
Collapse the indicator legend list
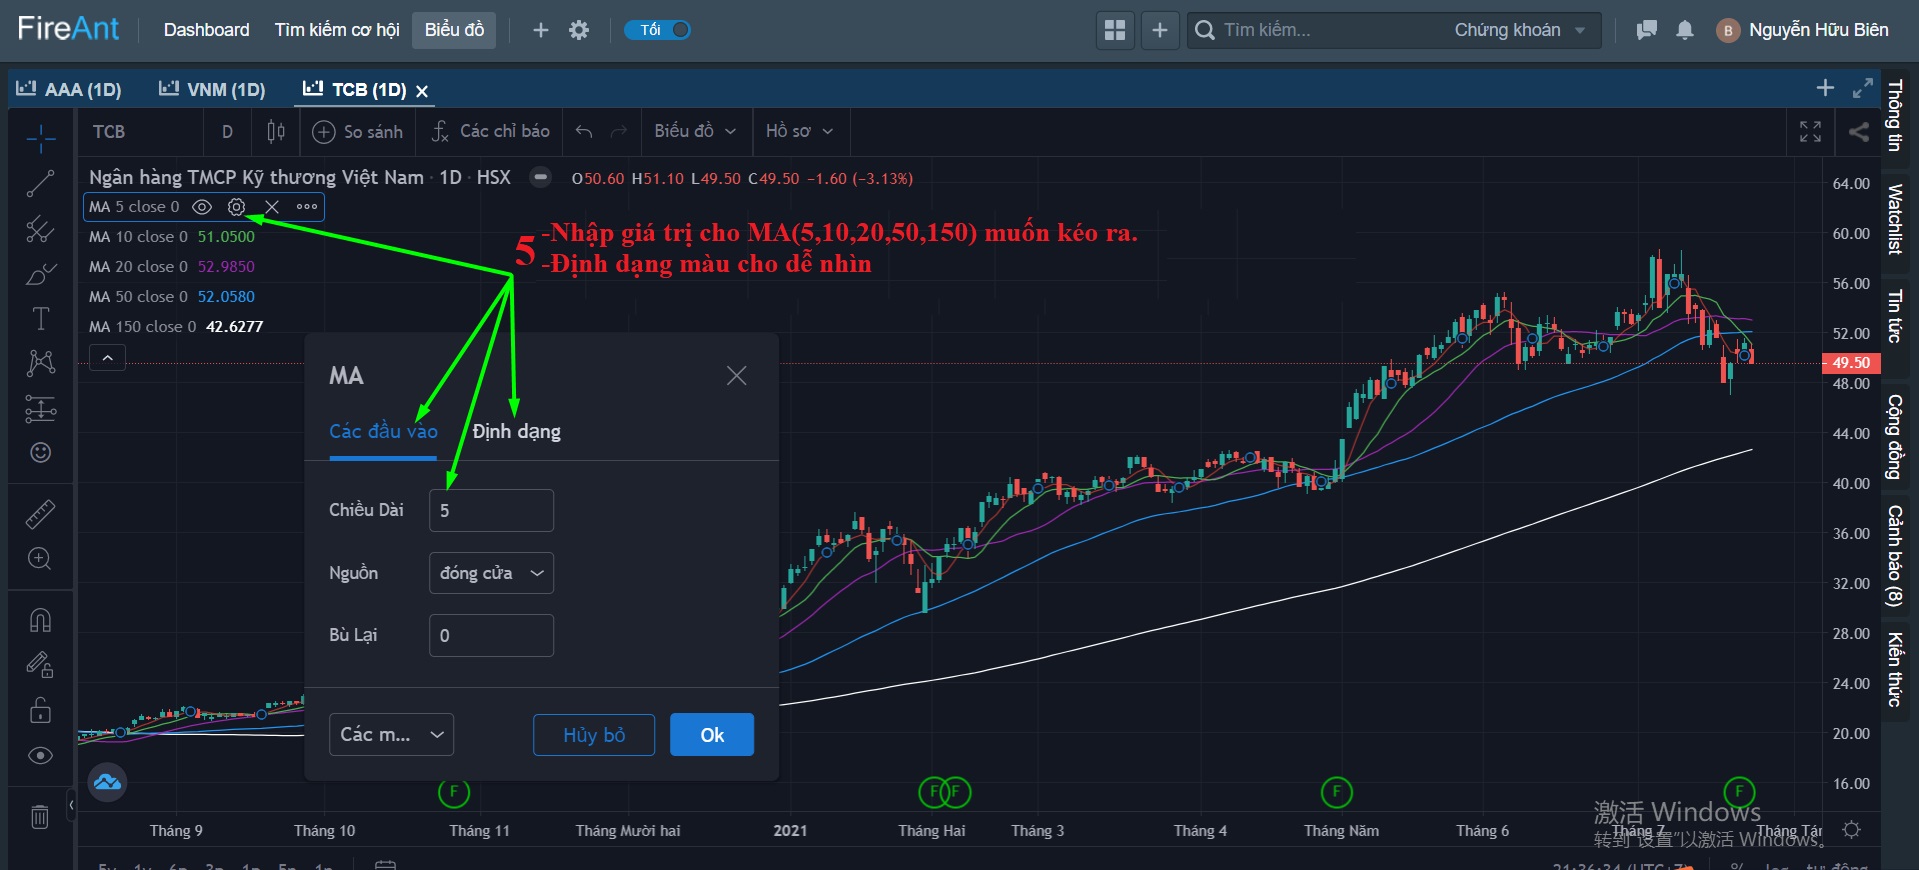107,358
